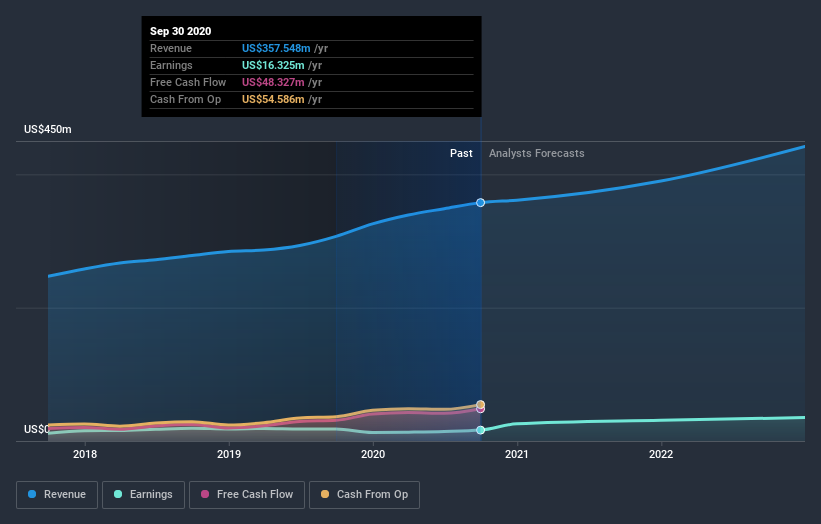
Task: Click the blue Revenue data point marker
Action: pos(480,203)
